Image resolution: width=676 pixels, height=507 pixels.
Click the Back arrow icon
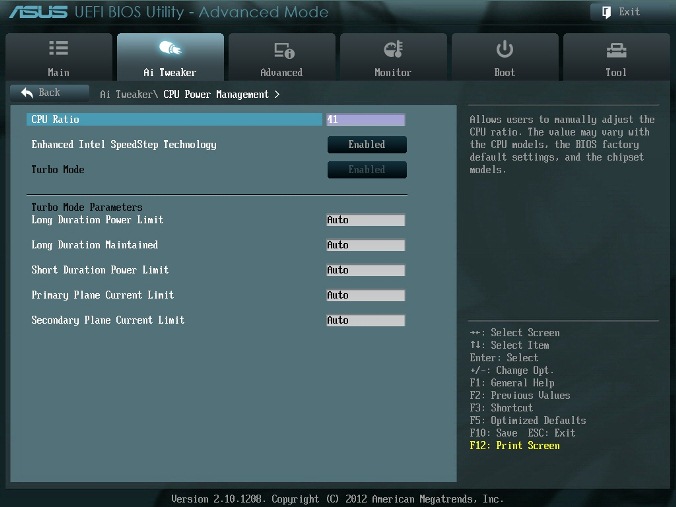pyautogui.click(x=27, y=92)
